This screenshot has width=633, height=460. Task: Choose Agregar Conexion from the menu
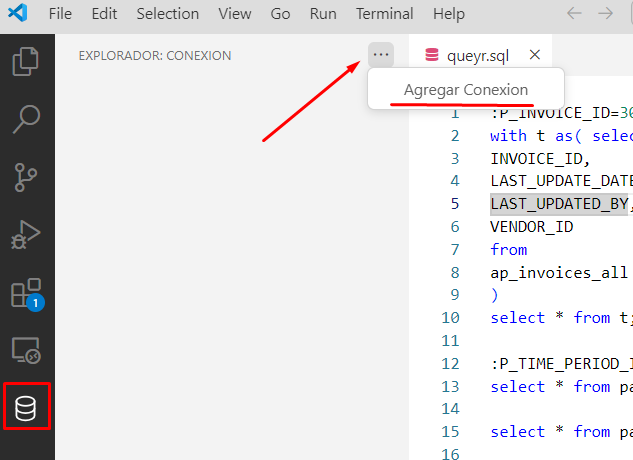pyautogui.click(x=466, y=90)
